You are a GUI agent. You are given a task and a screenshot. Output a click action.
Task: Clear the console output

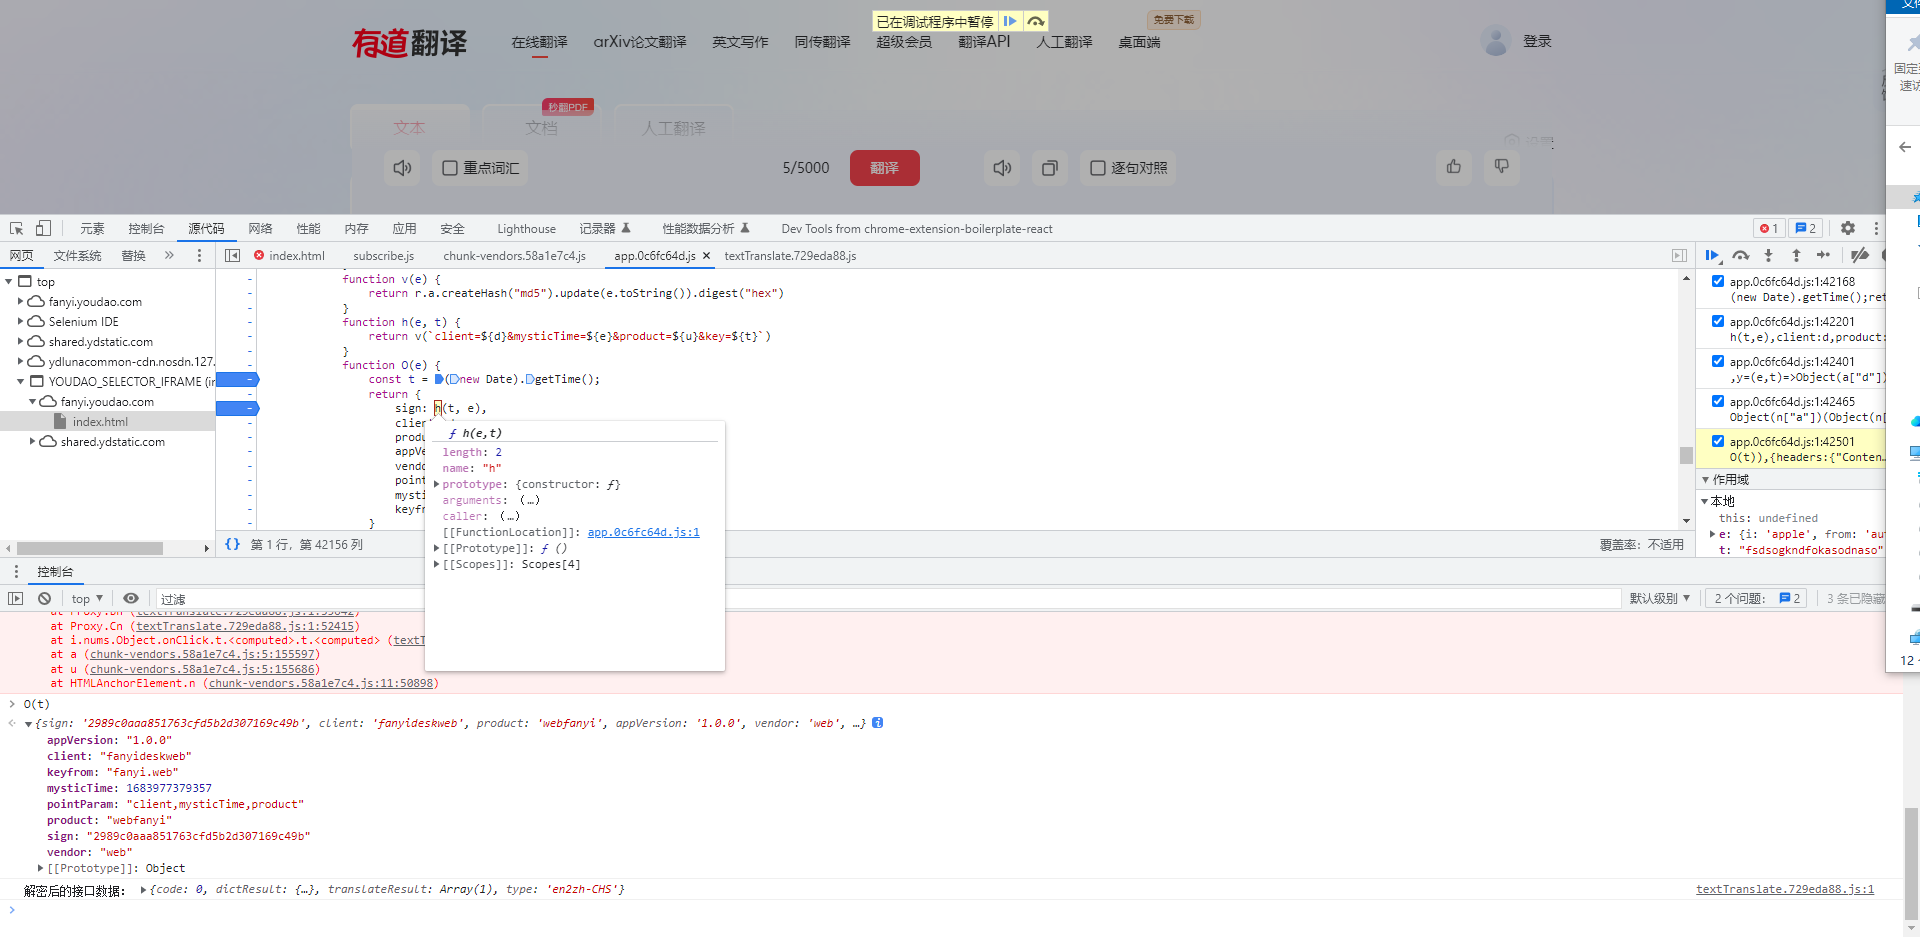44,599
